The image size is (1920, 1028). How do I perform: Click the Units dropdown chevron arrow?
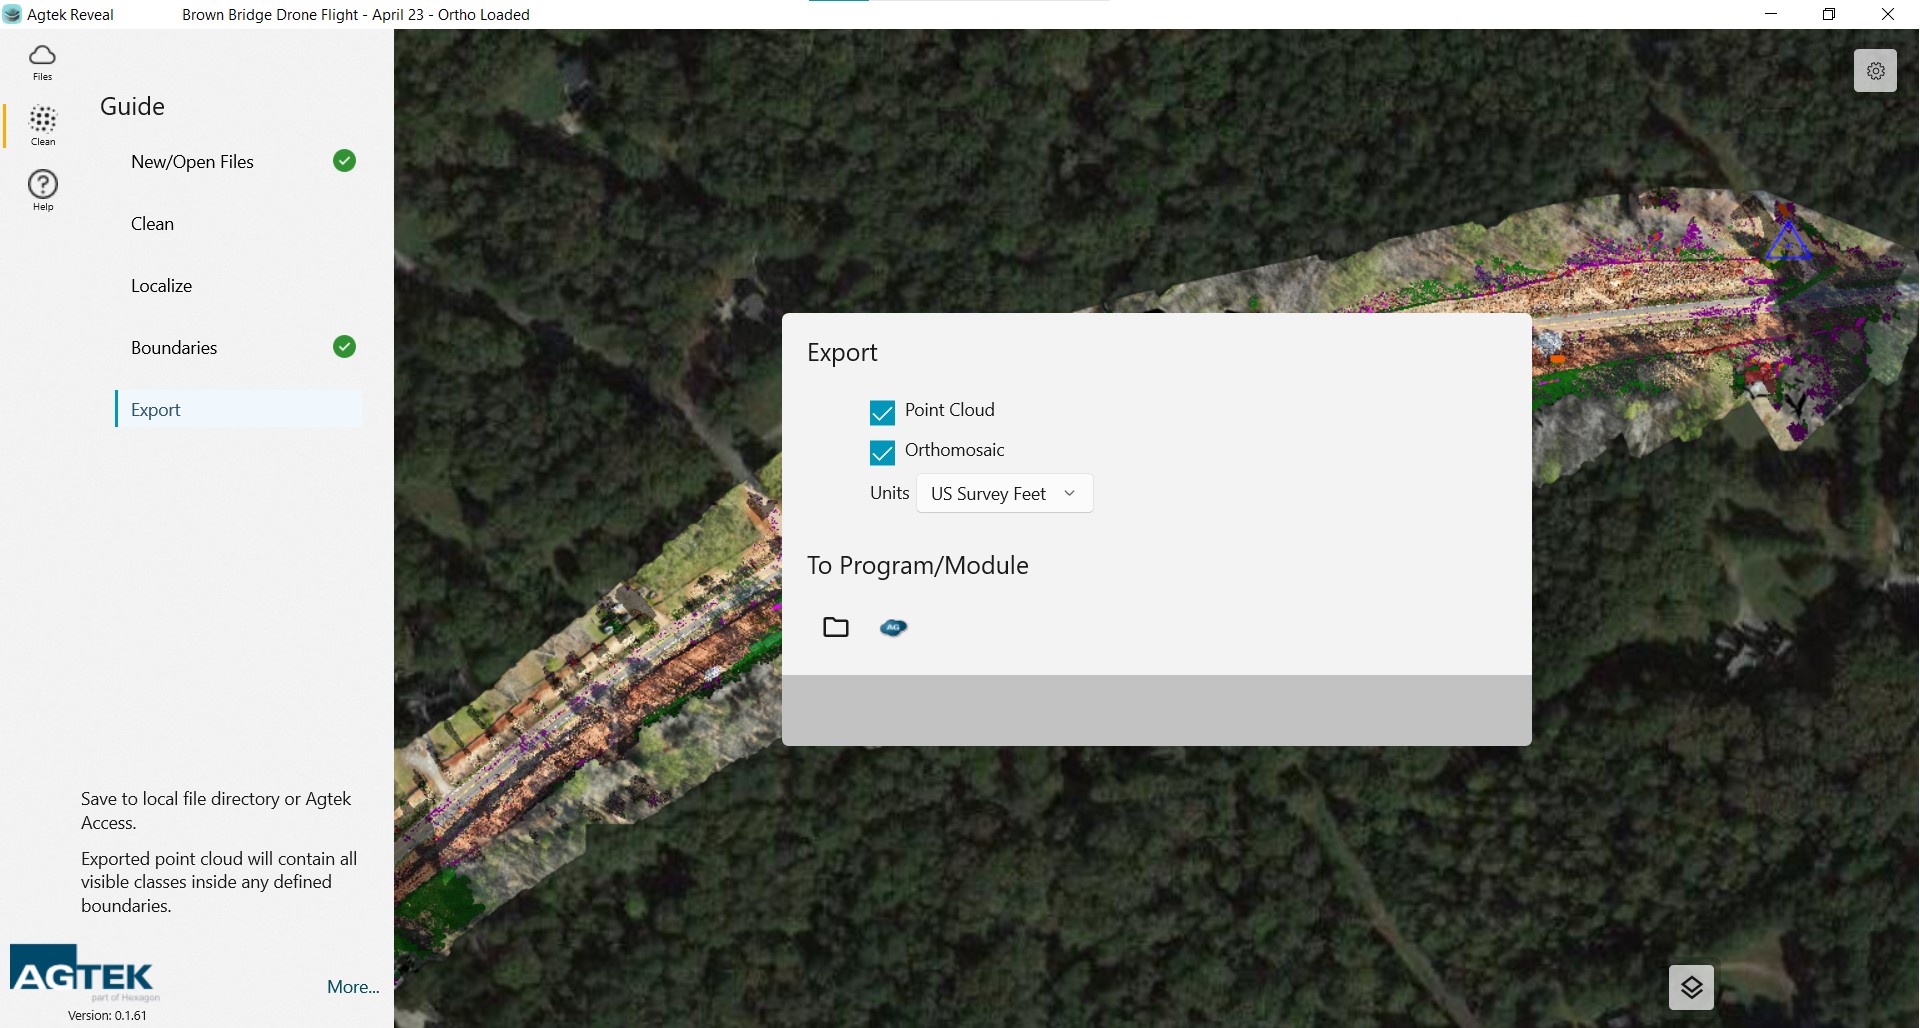(x=1070, y=493)
